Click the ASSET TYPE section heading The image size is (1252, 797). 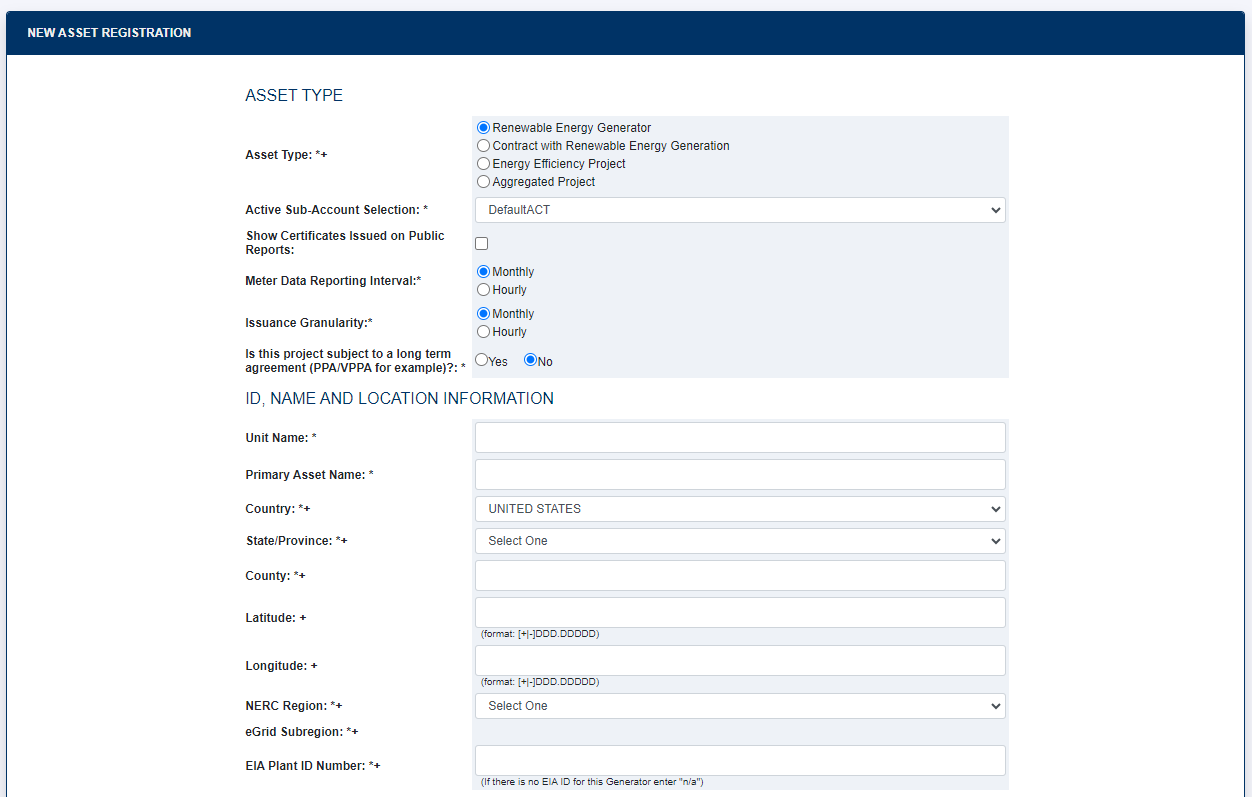coord(294,96)
